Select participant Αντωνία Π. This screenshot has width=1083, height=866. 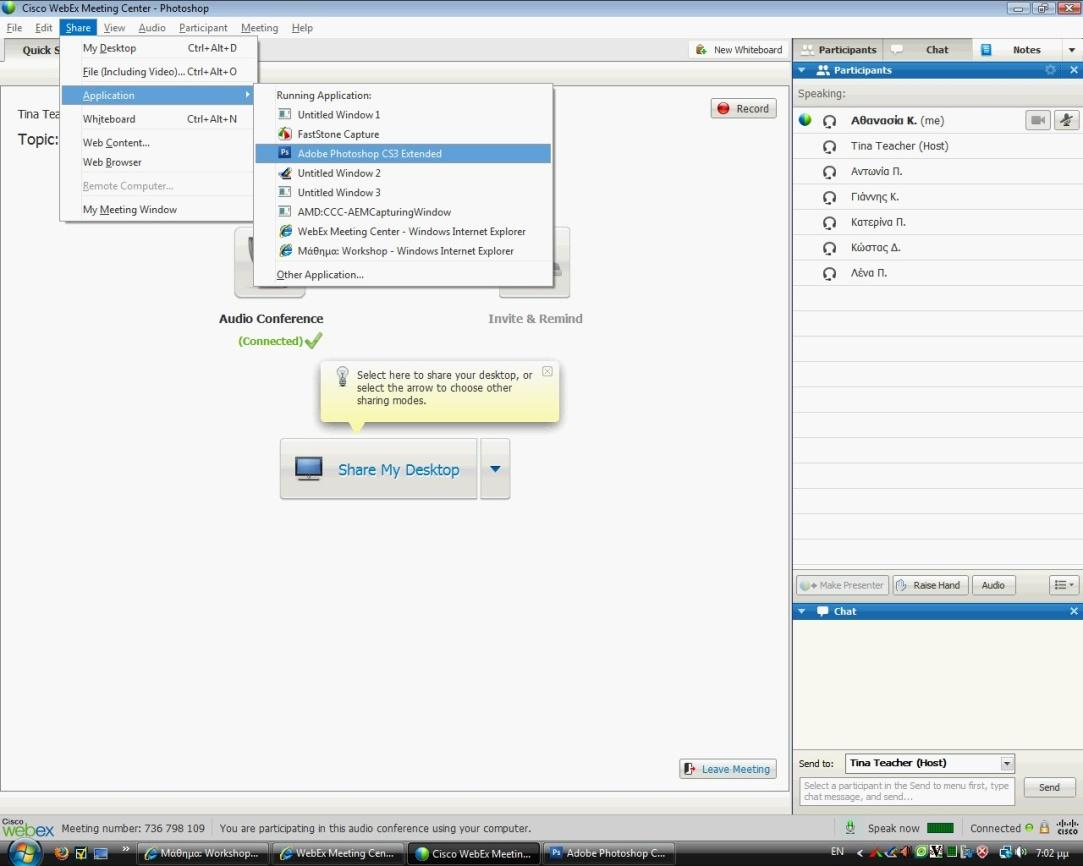pos(938,171)
